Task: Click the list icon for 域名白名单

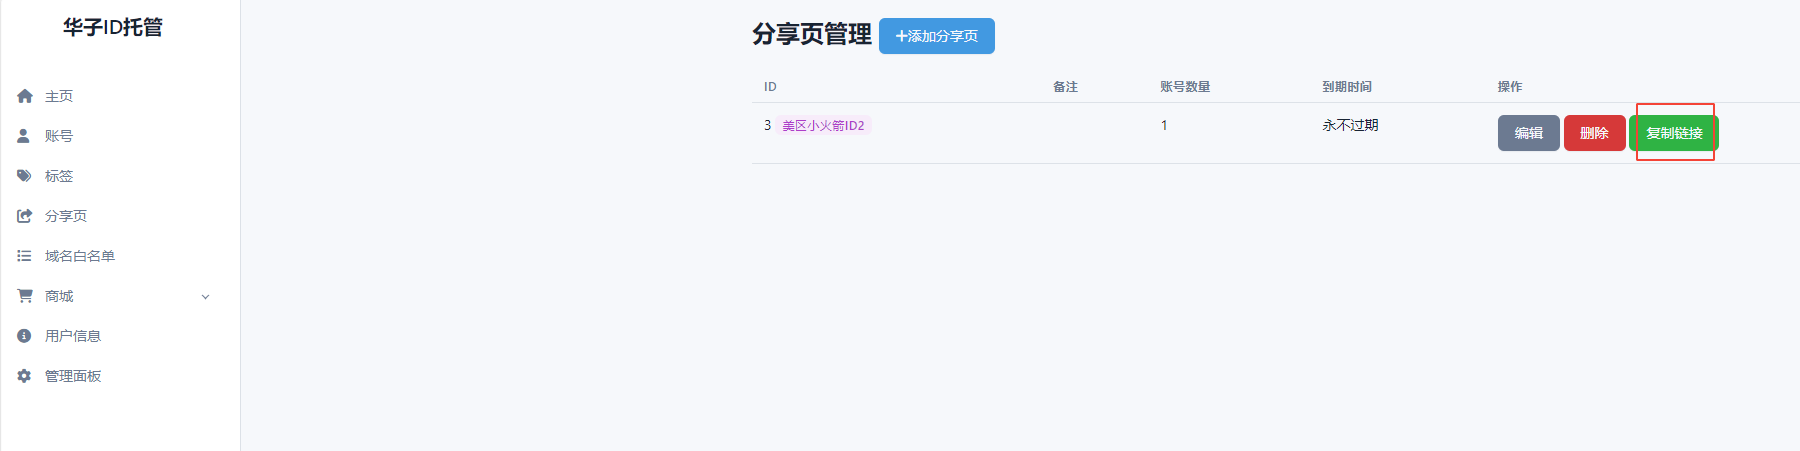Action: 24,256
